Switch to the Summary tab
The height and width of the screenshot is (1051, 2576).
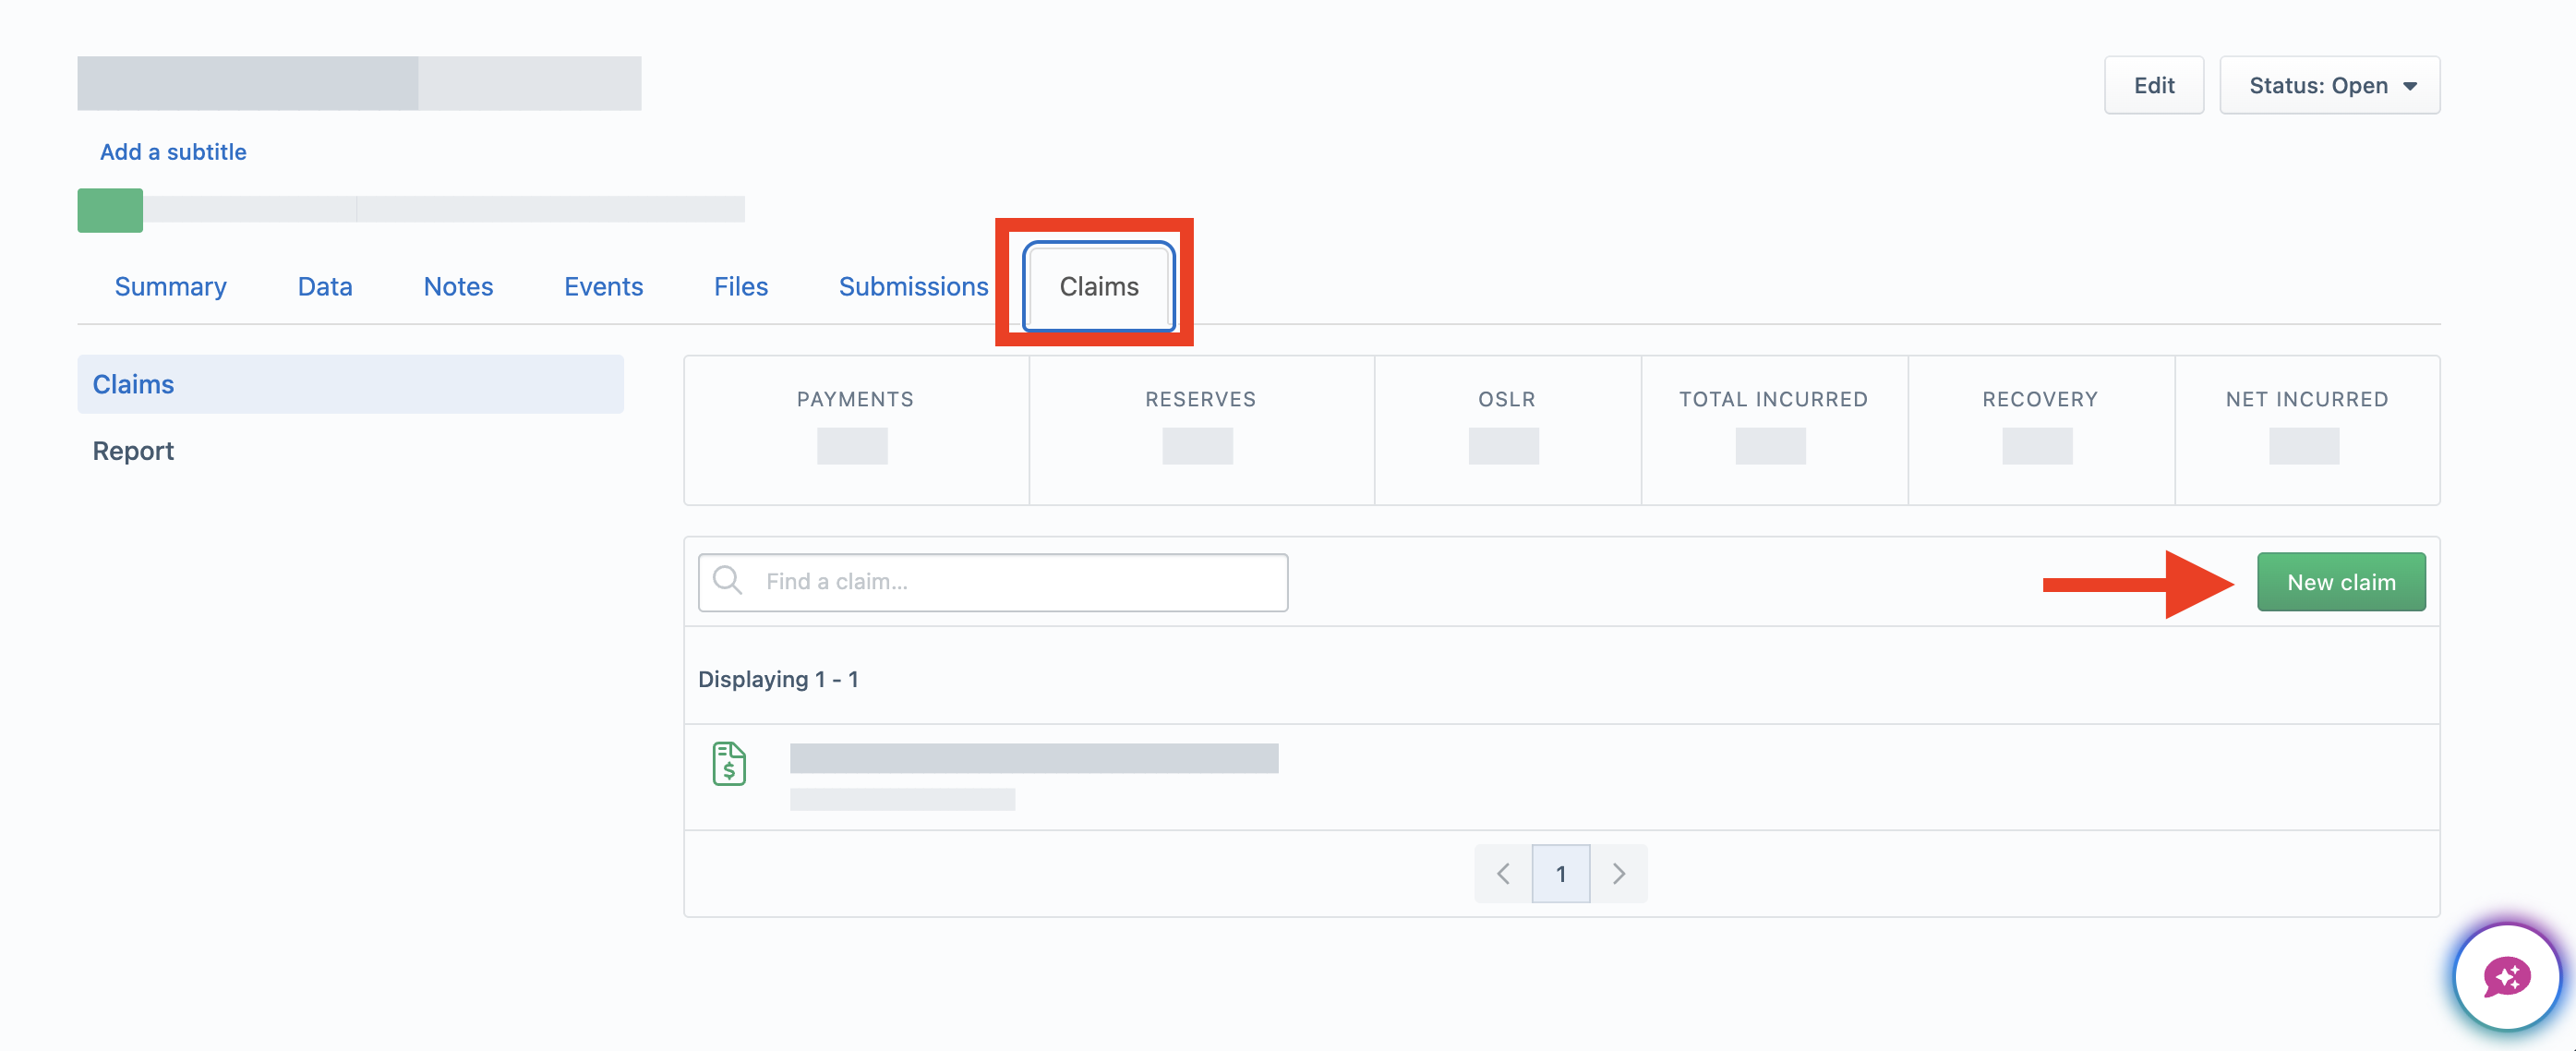pyautogui.click(x=171, y=286)
